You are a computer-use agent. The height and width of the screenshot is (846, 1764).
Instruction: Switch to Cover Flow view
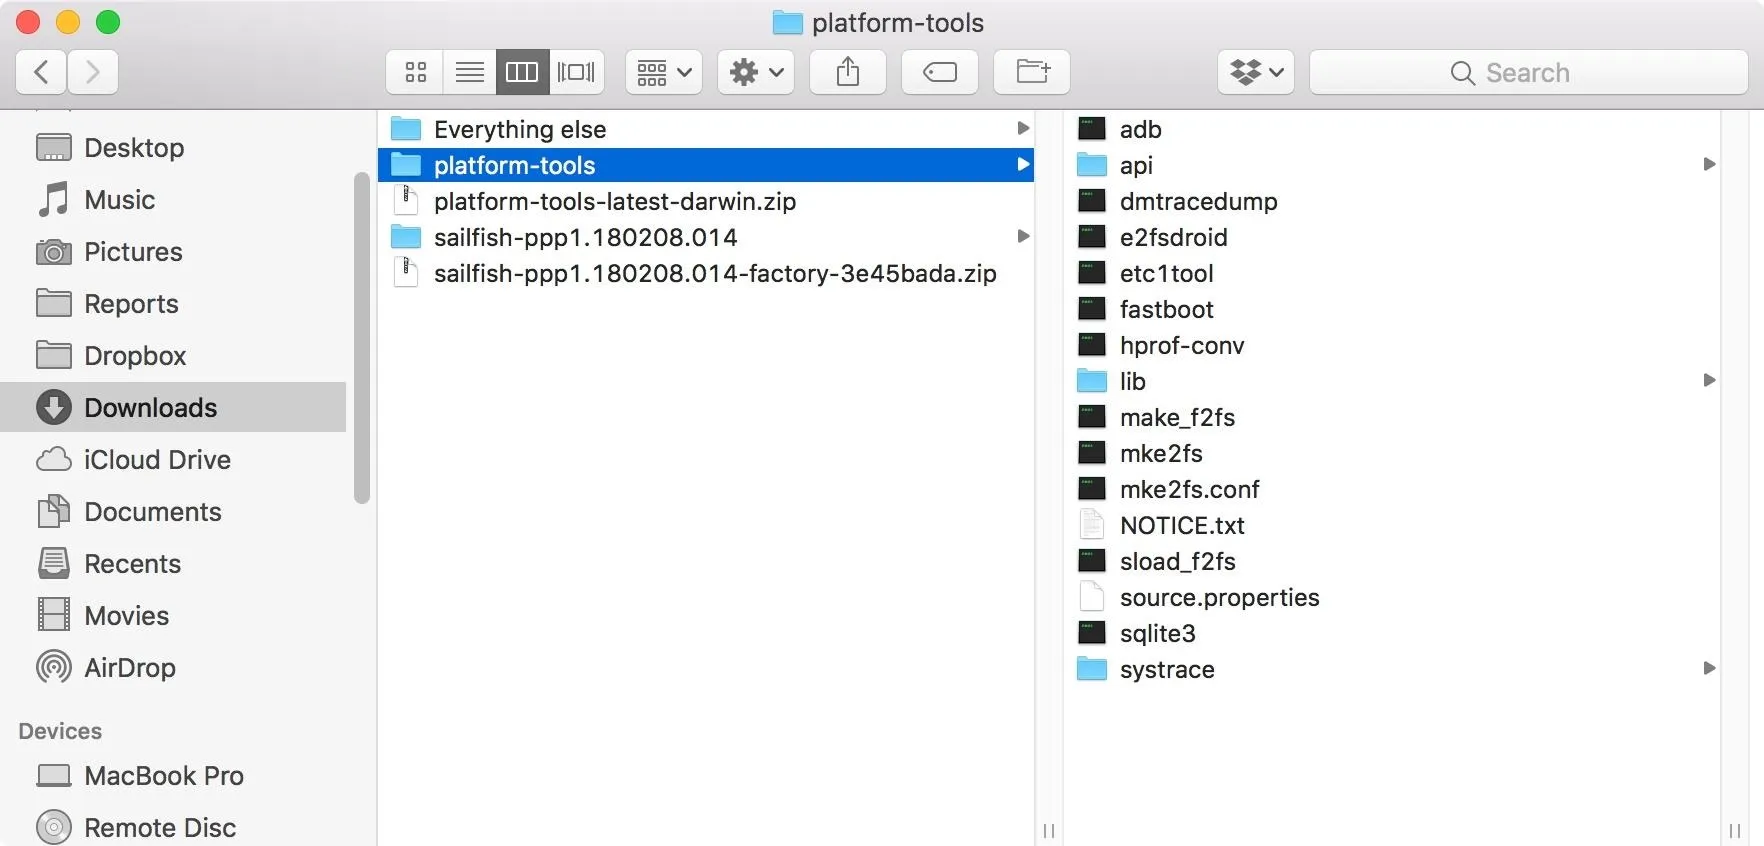coord(576,72)
